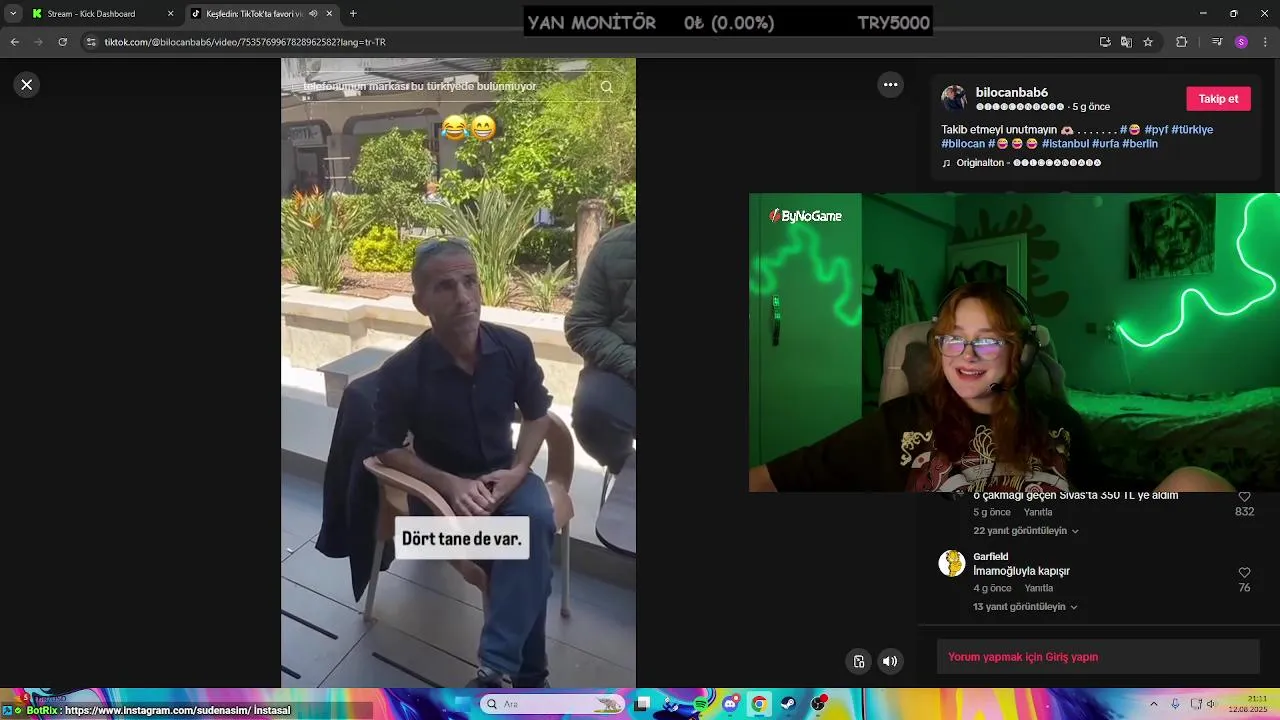Close the TikTok browser tab

click(329, 14)
